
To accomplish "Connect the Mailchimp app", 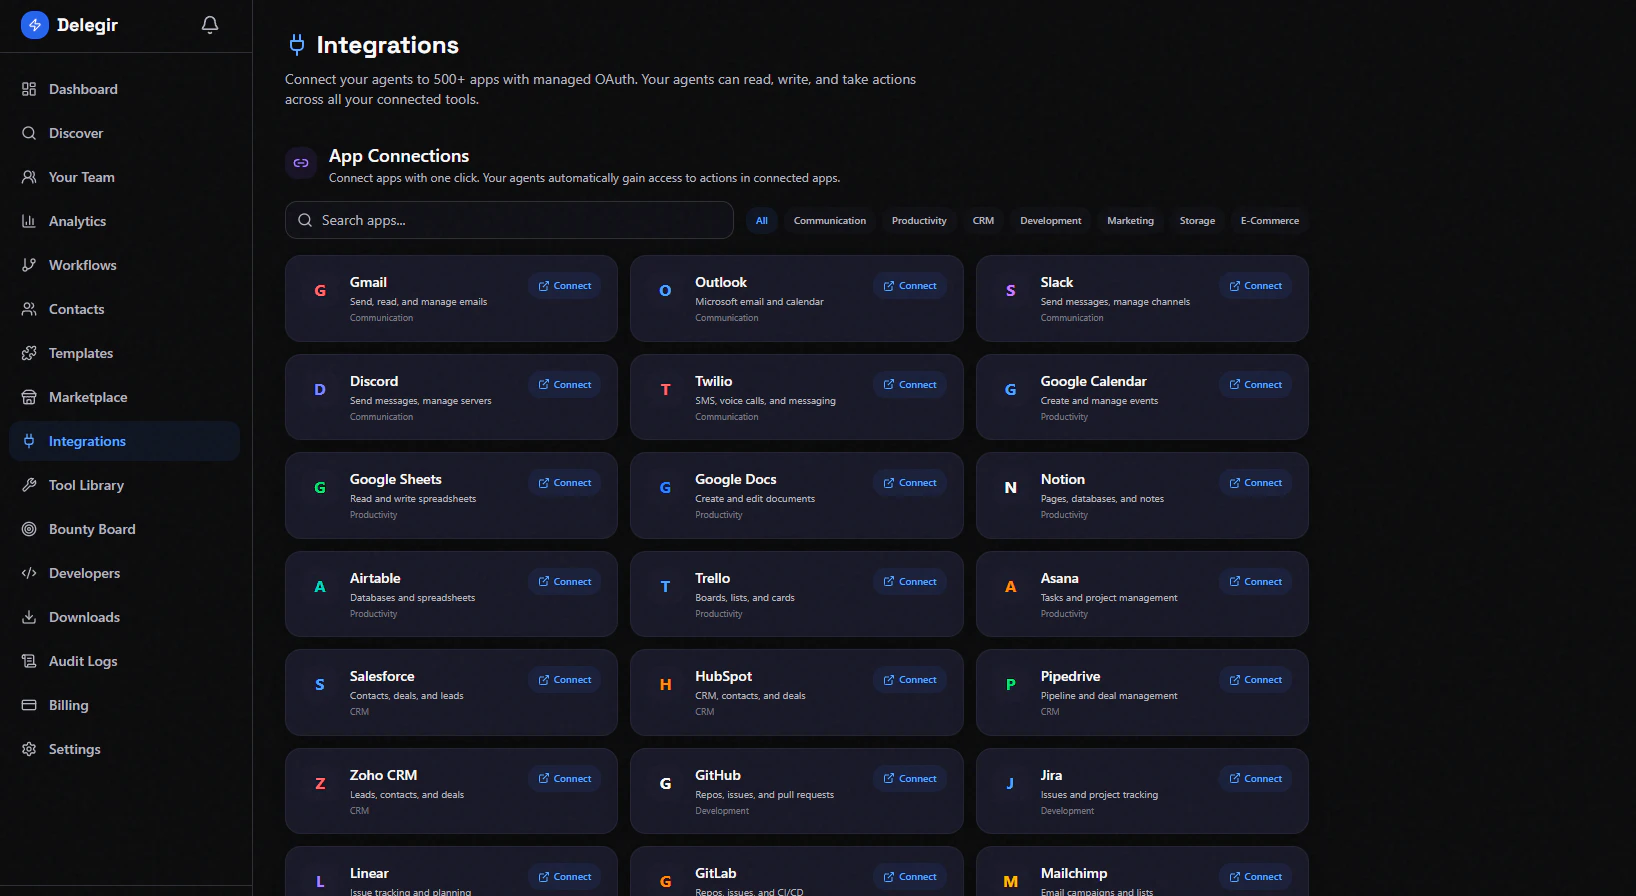I will pos(1255,877).
